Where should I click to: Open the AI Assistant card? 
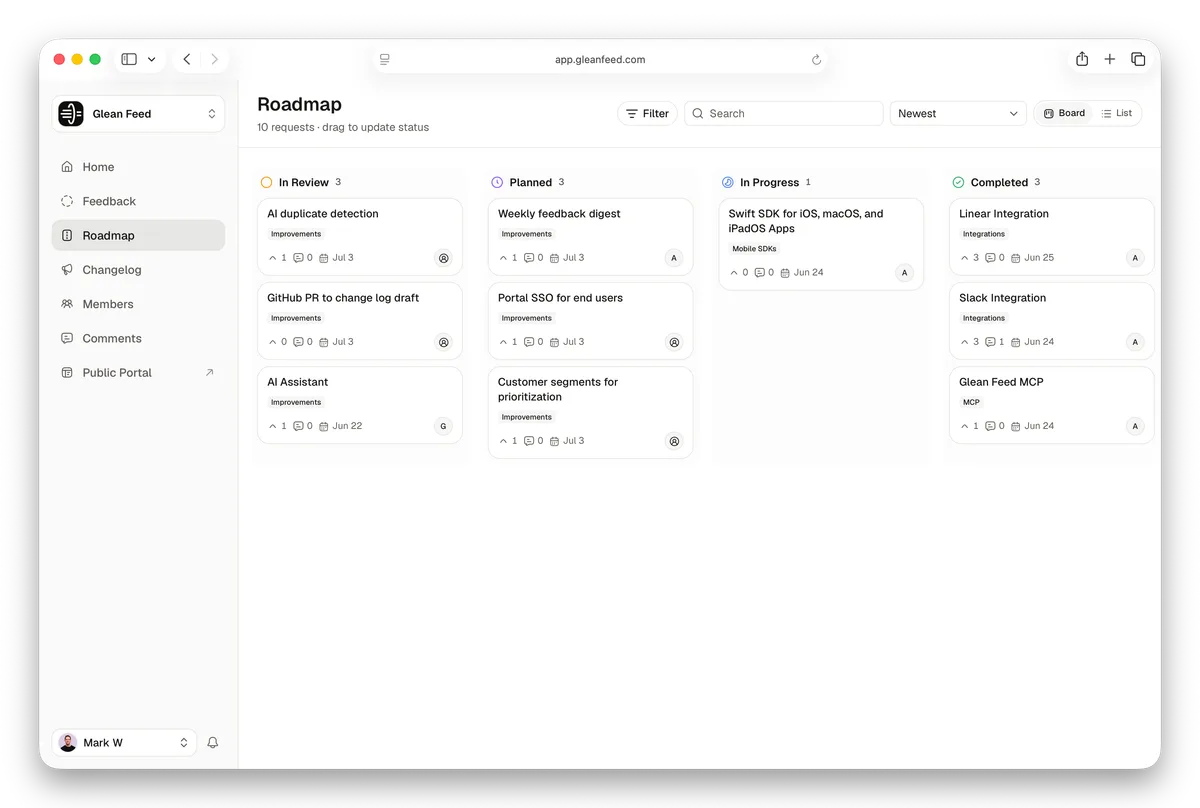pyautogui.click(x=360, y=404)
